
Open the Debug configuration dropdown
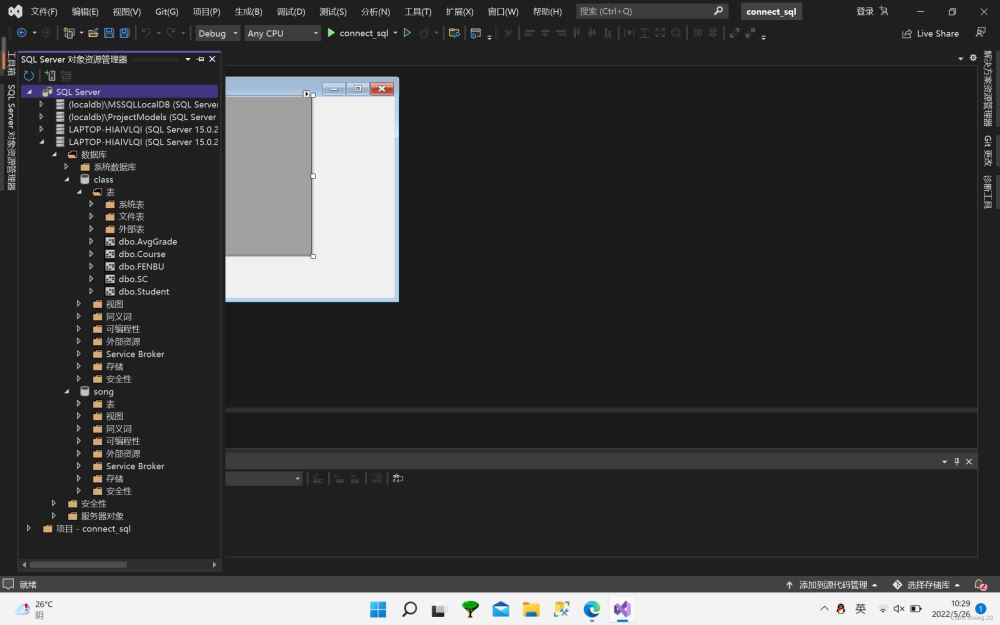tap(218, 33)
